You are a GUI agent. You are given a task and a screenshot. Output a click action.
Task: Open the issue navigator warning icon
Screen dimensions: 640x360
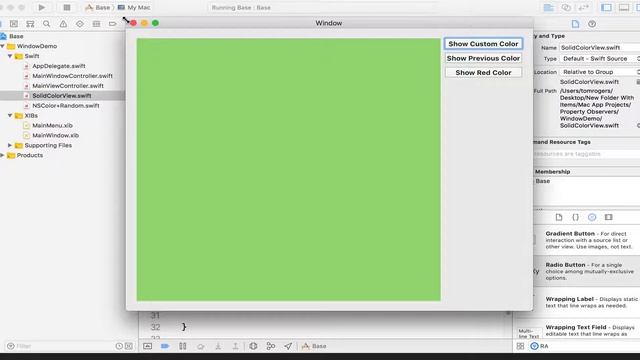63,24
